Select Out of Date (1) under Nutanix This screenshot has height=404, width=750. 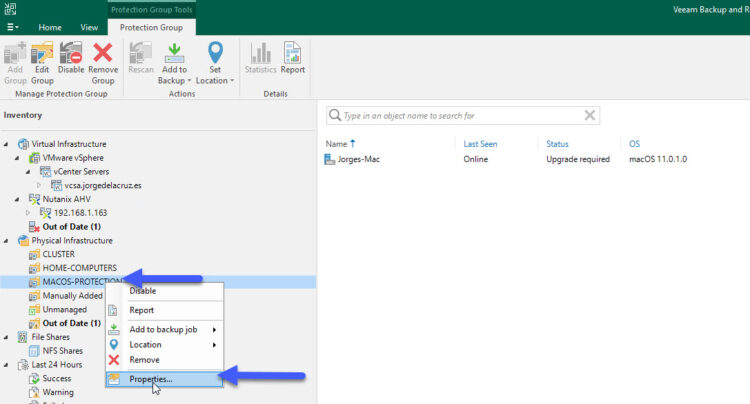pyautogui.click(x=71, y=227)
